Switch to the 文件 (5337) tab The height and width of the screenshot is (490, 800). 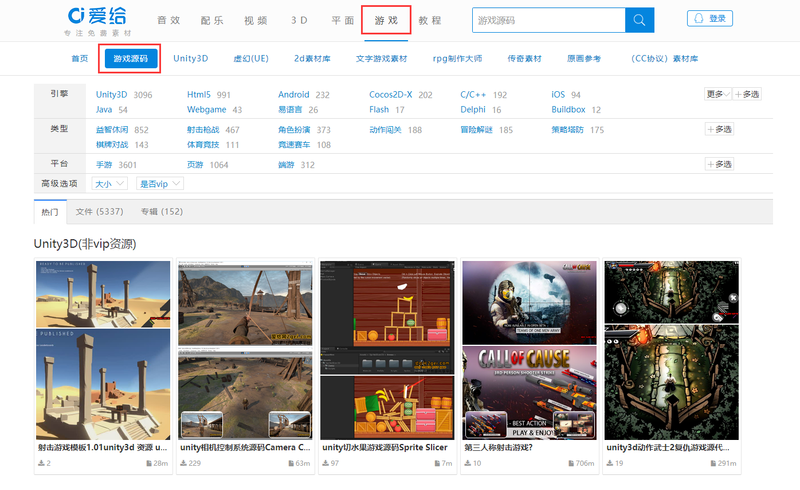pyautogui.click(x=99, y=212)
